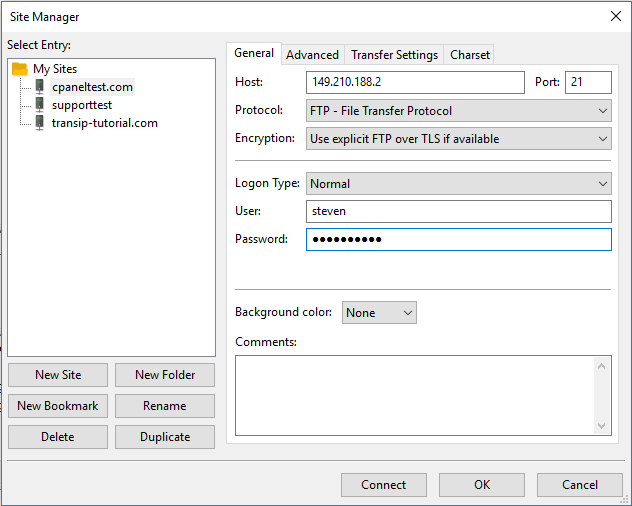Click the Delete button
The image size is (632, 506).
pyautogui.click(x=58, y=437)
